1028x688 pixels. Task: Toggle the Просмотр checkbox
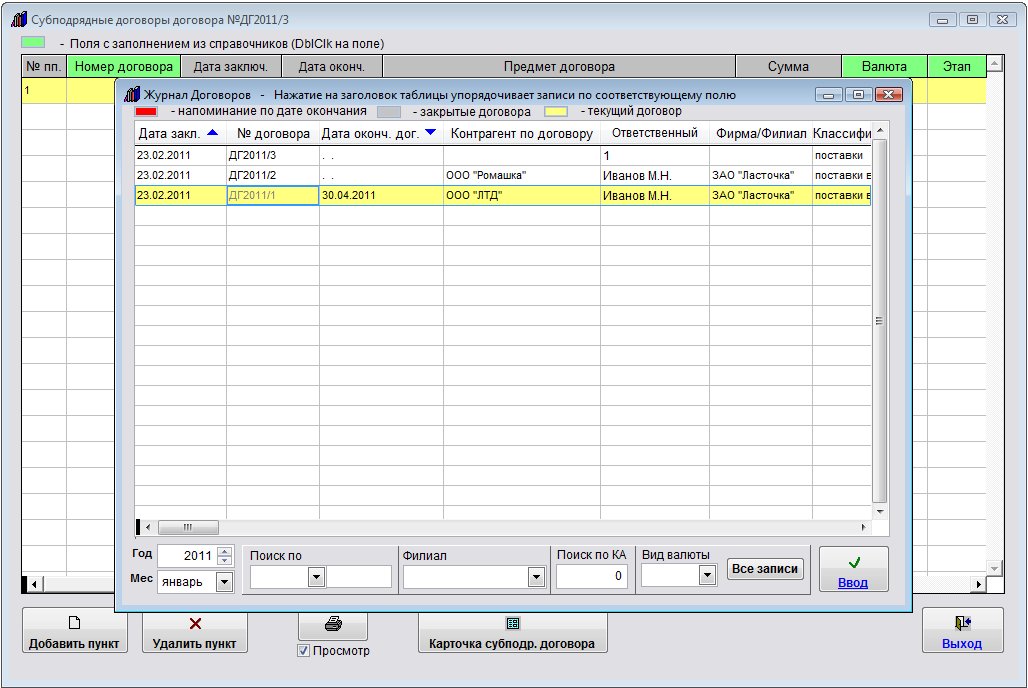(304, 651)
